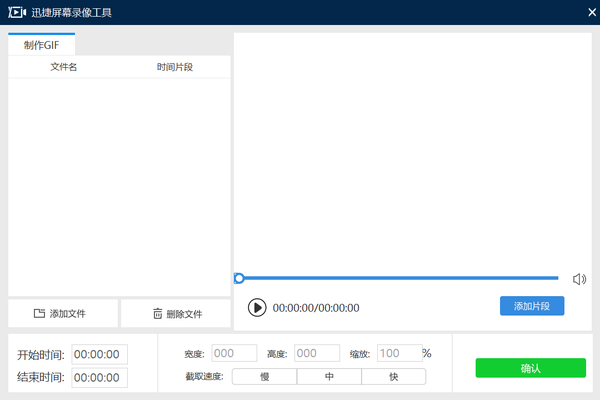Select the 慢 slow capture speed

point(265,377)
